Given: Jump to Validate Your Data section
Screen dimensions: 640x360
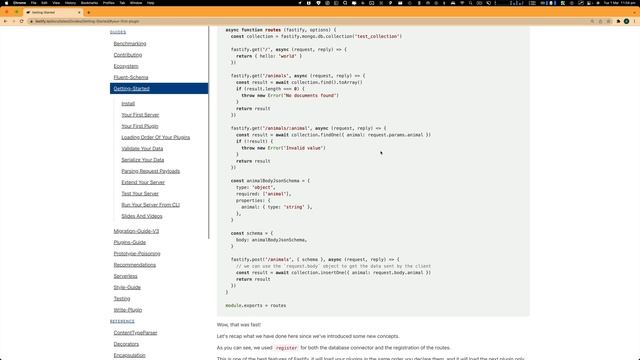Looking at the screenshot, I should (x=142, y=149).
